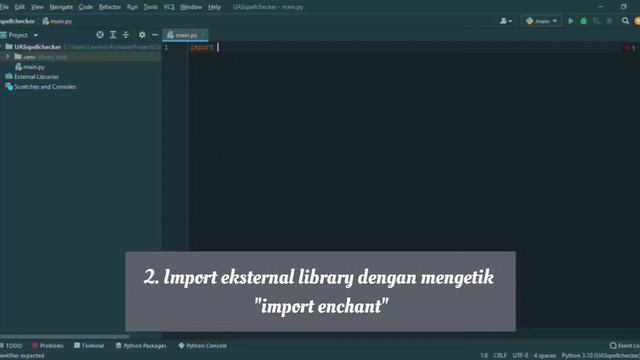This screenshot has height=360, width=640.
Task: Open the Window menu
Action: click(x=191, y=7)
